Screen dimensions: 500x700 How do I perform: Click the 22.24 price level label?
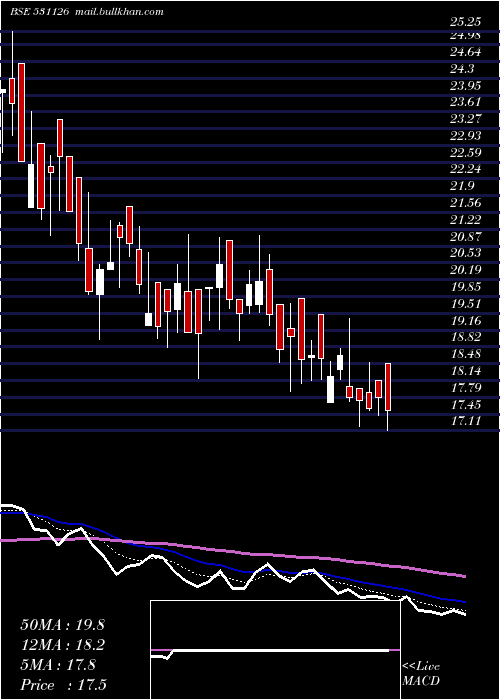(467, 169)
